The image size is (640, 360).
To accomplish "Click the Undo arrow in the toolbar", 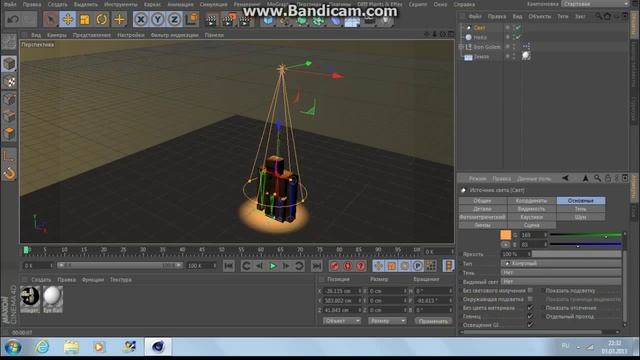I will [x=13, y=20].
